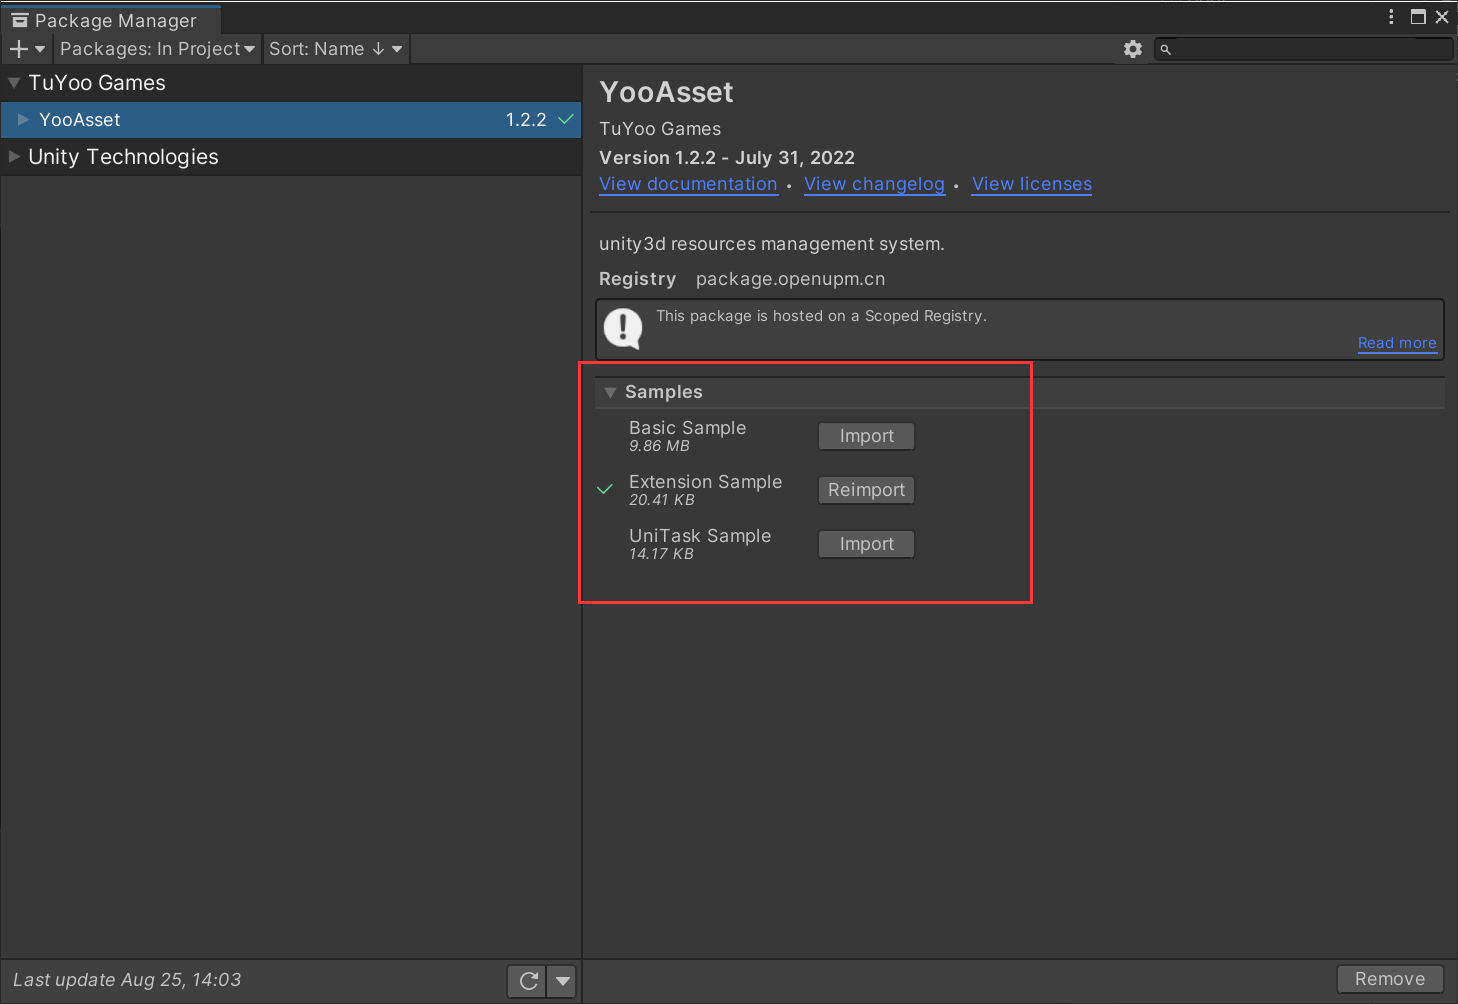Select the Package Manager tab
This screenshot has width=1458, height=1004.
coord(110,20)
